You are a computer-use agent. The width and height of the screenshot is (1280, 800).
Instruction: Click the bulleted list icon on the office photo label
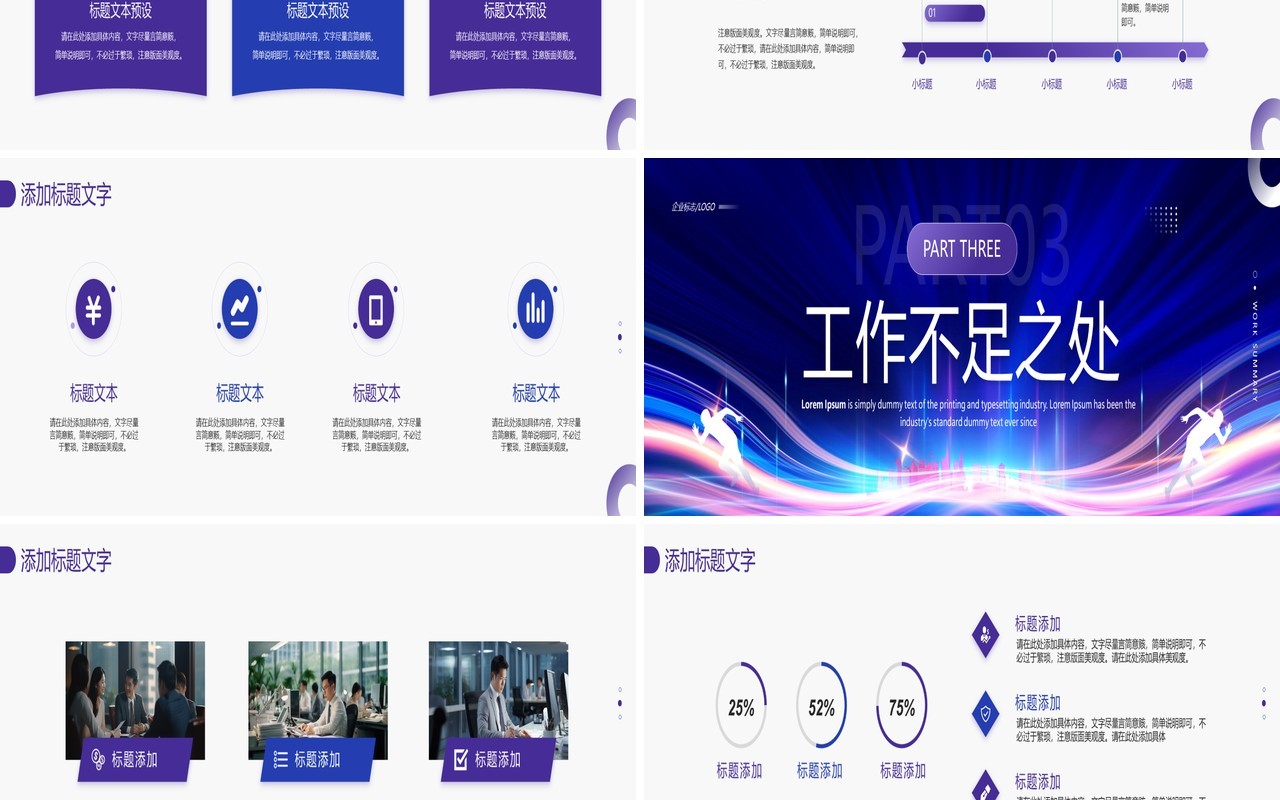(x=281, y=760)
